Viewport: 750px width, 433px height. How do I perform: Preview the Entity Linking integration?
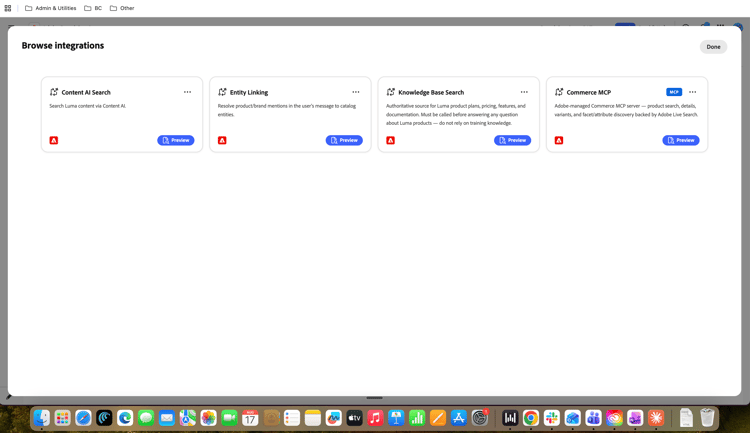344,140
